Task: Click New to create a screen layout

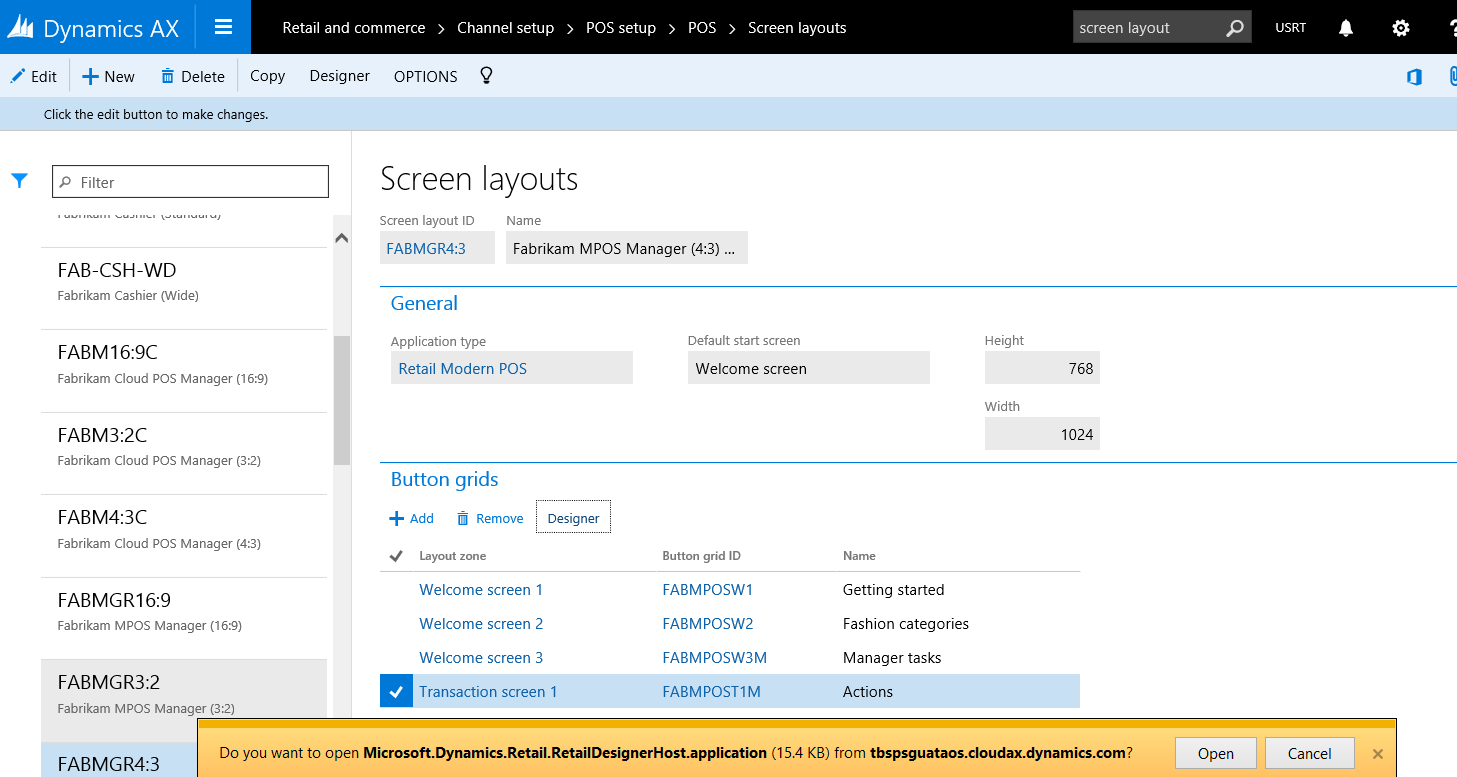Action: pos(108,76)
